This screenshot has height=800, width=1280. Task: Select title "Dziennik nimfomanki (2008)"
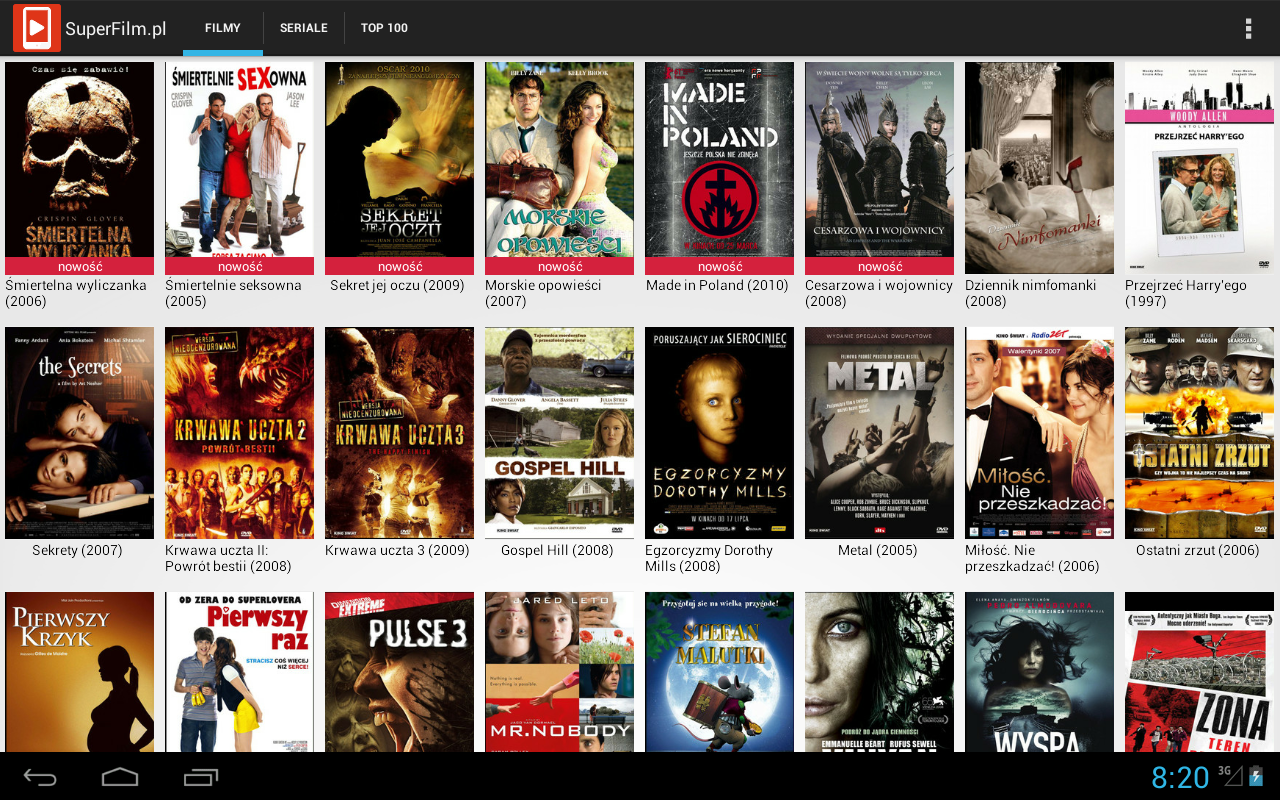point(1031,293)
